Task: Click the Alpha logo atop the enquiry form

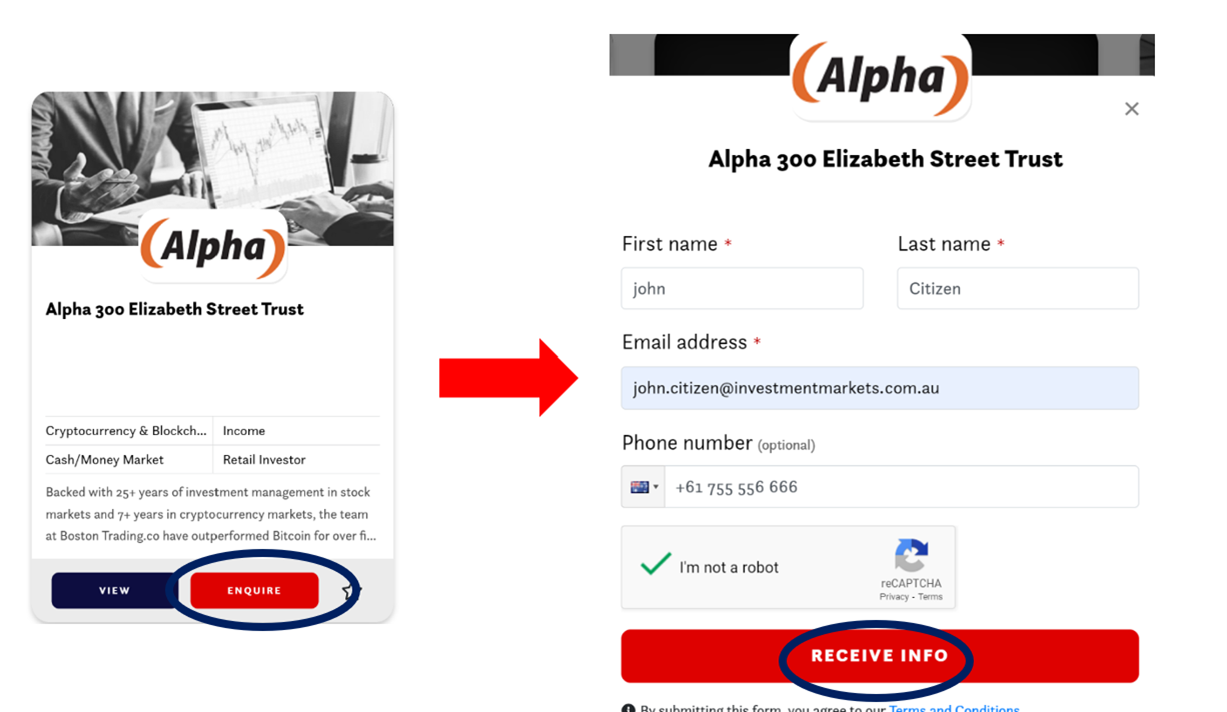Action: click(880, 78)
